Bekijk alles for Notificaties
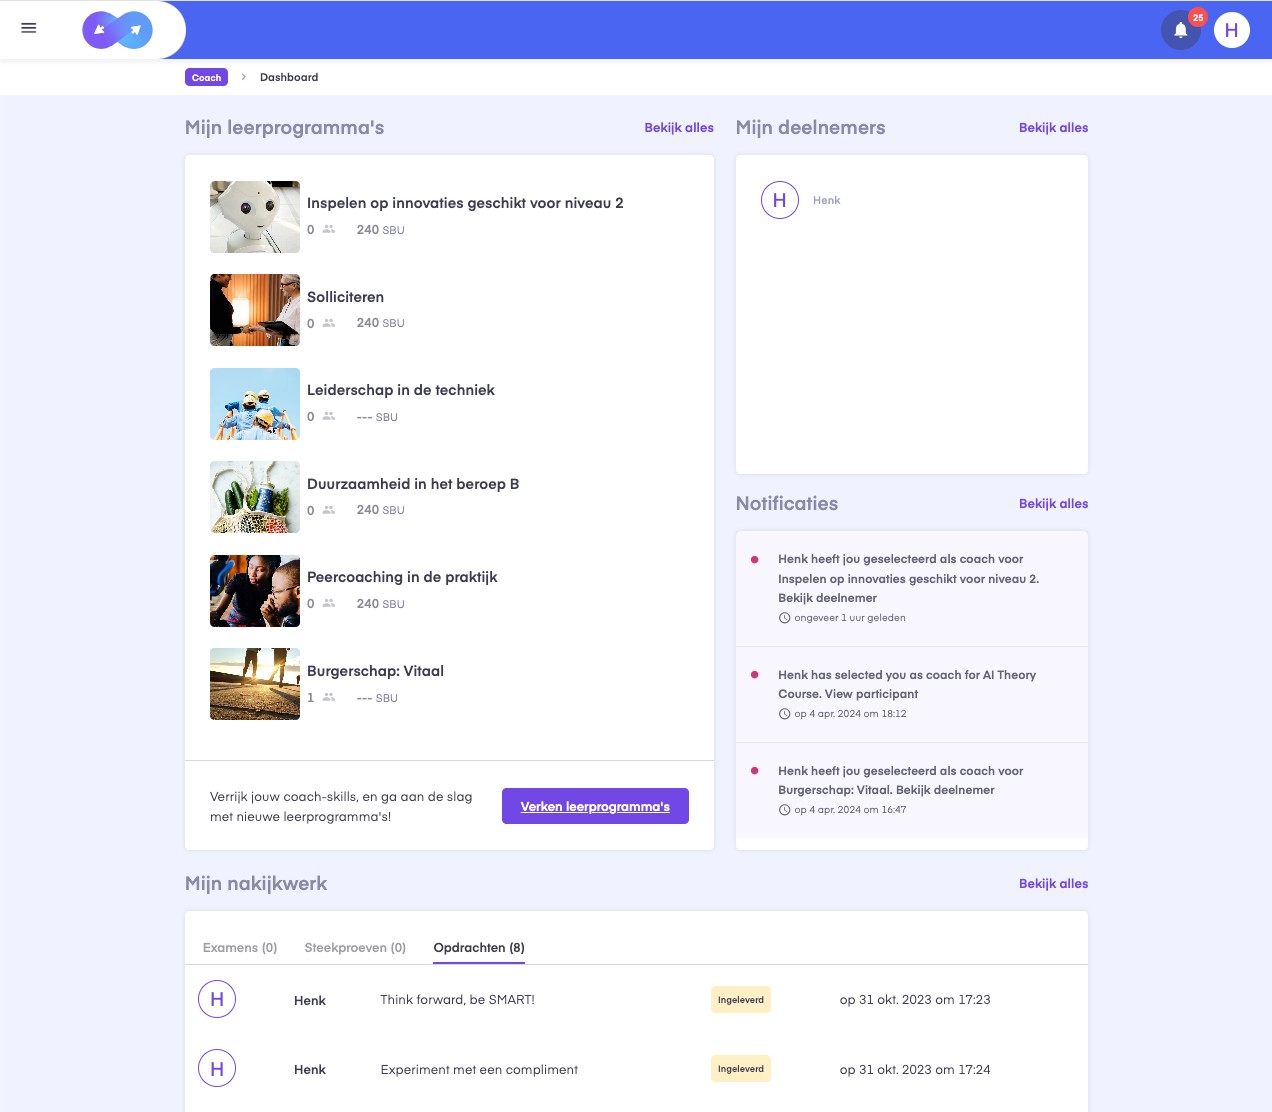Screen dimensions: 1272x1112 point(1053,504)
